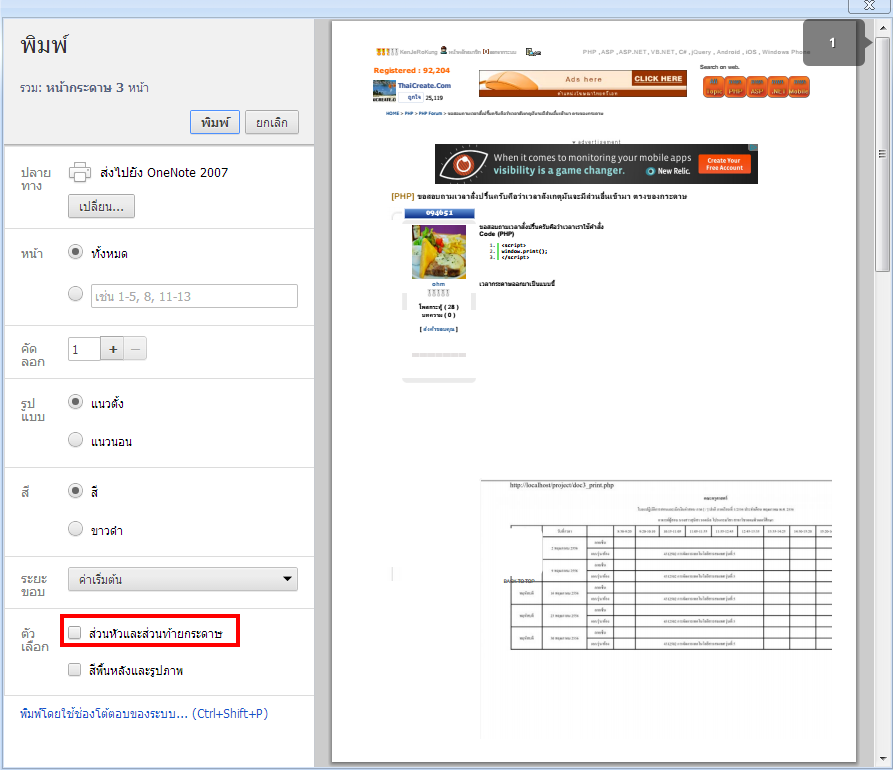
Task: Click the 'รวม: หน้ากระดาษ 3 หน้า' total pages summary text
Action: (x=84, y=88)
